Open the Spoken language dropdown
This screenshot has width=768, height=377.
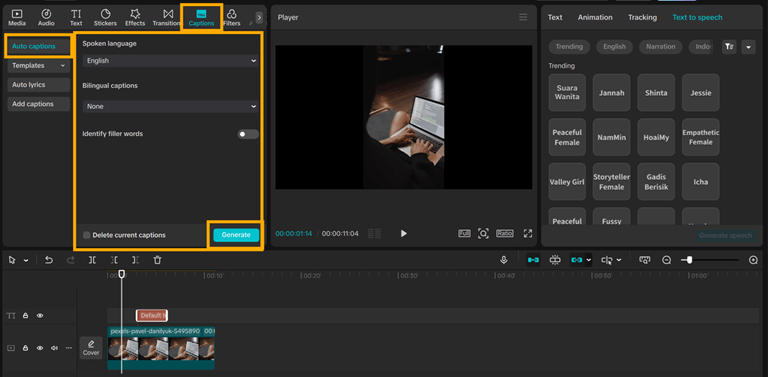170,61
